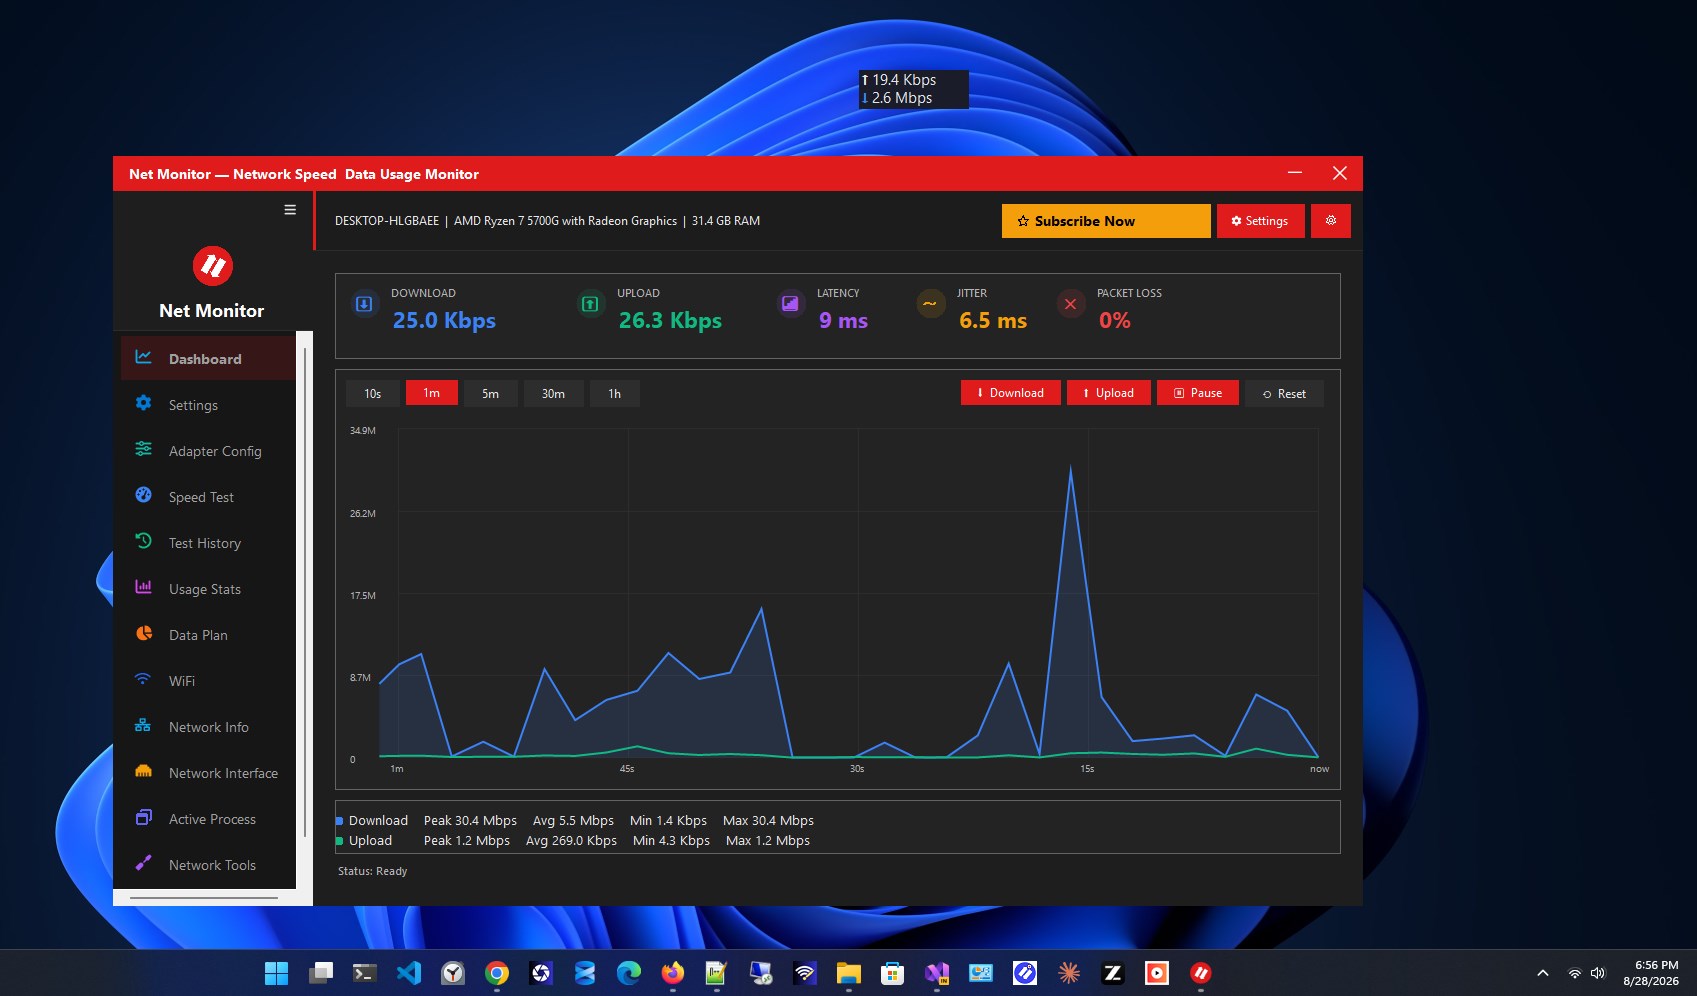Click the Windows Start button

coord(277,973)
